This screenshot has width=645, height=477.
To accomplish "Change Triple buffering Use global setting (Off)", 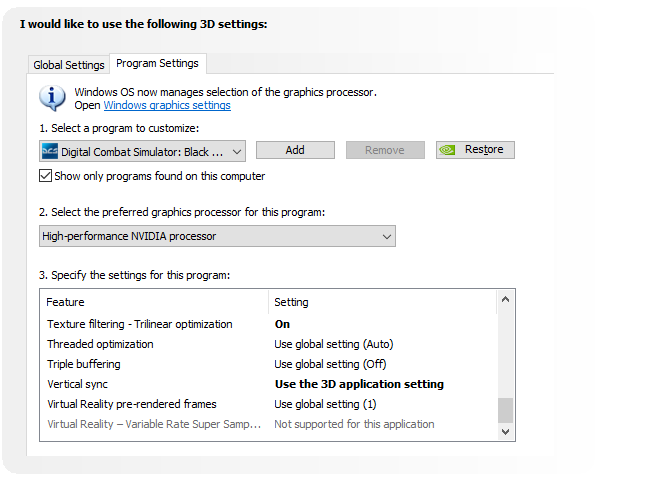I will click(330, 364).
